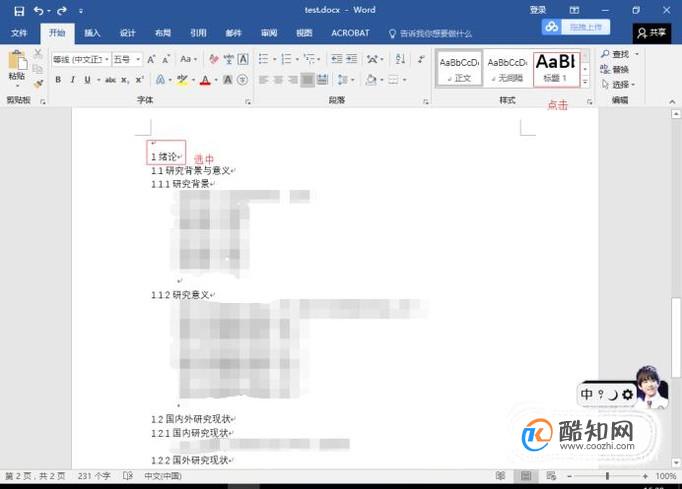Open the bullet list dropdown arrow
The height and width of the screenshot is (489, 682).
[x=274, y=59]
